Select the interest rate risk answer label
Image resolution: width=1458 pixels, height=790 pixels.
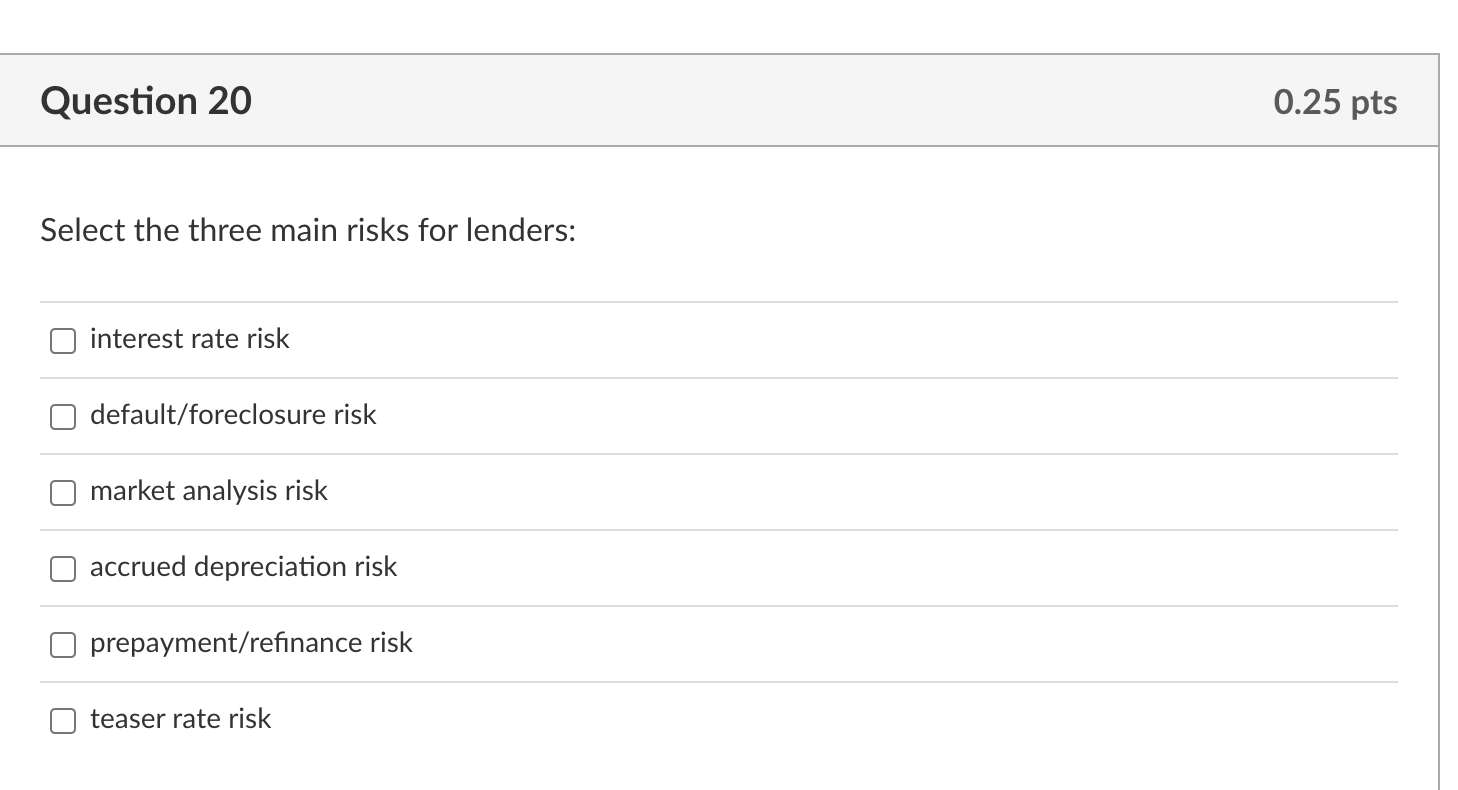pyautogui.click(x=189, y=339)
